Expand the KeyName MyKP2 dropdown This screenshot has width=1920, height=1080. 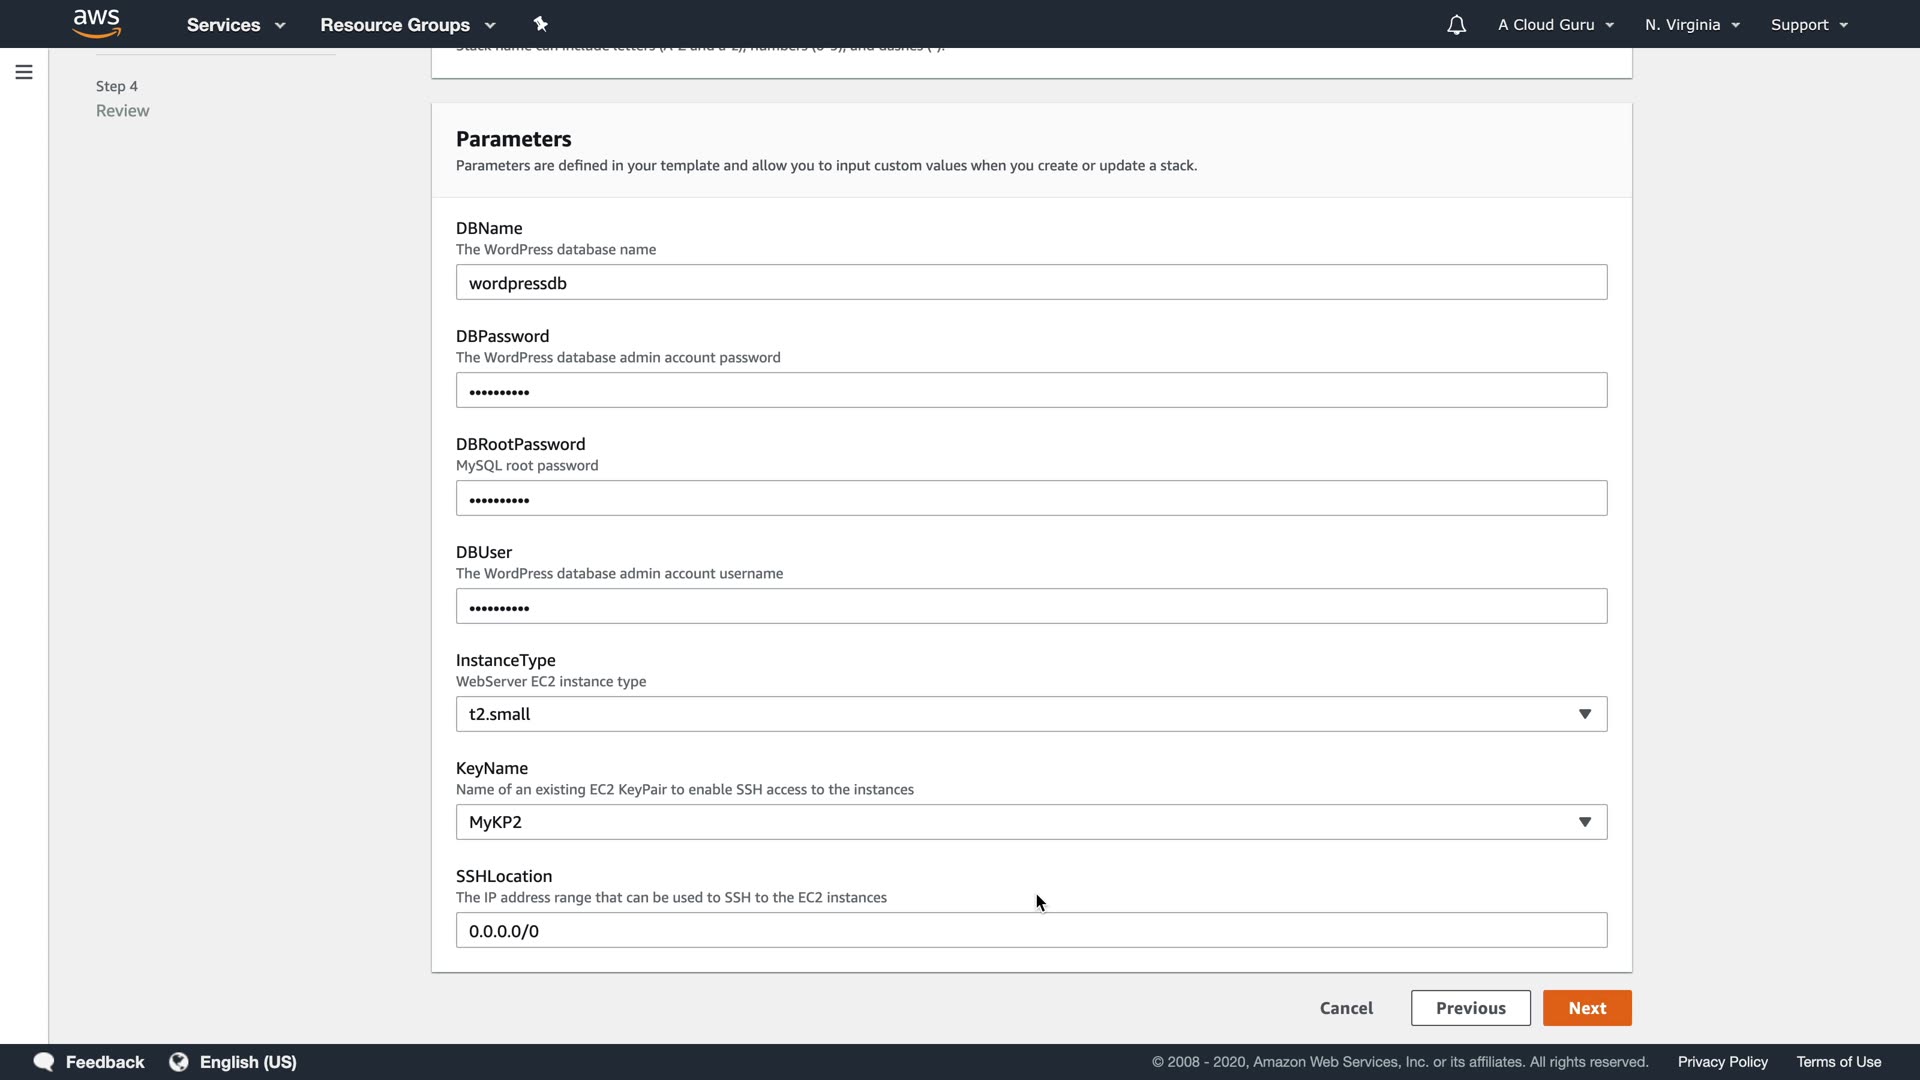pos(1031,822)
